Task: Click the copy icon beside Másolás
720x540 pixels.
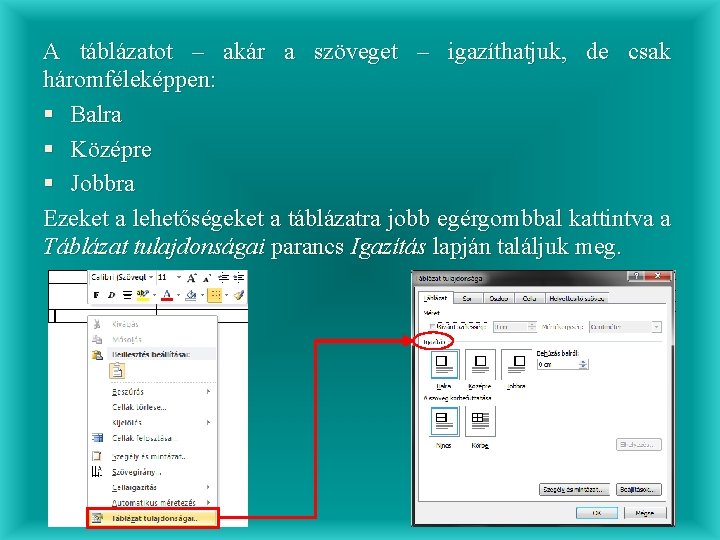Action: pos(97,339)
